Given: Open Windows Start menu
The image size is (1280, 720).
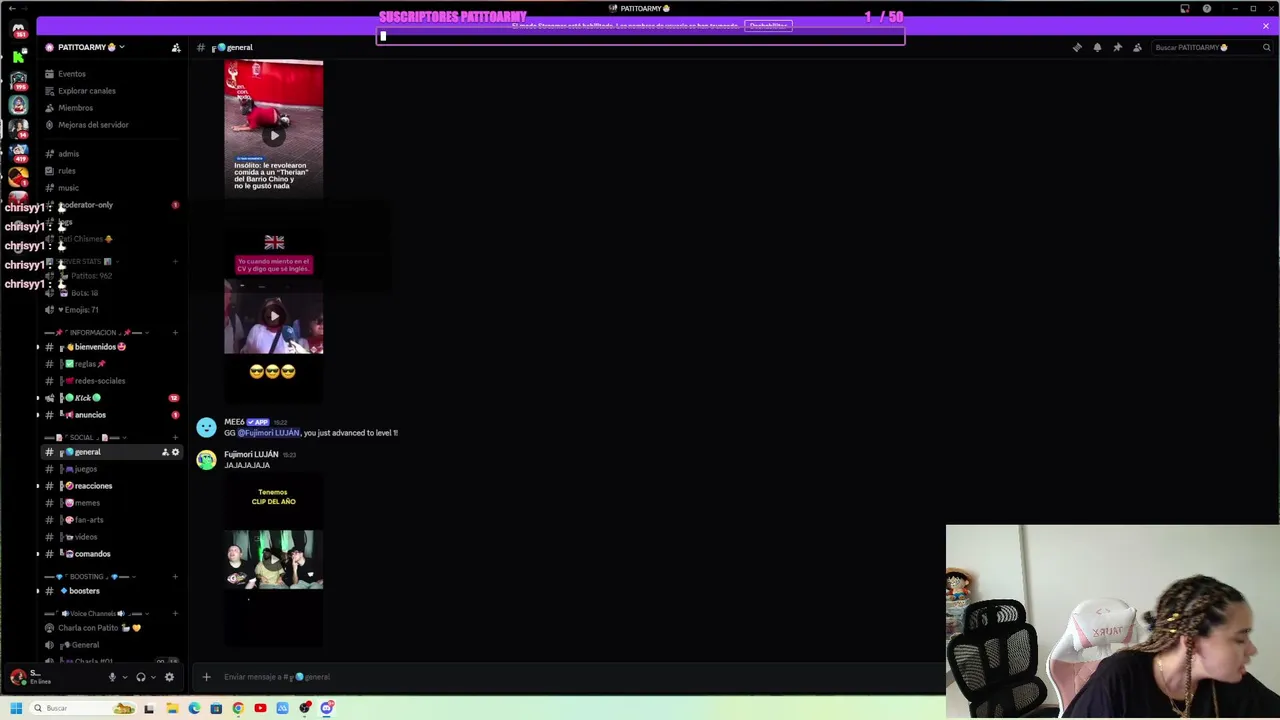Looking at the screenshot, I should point(16,708).
